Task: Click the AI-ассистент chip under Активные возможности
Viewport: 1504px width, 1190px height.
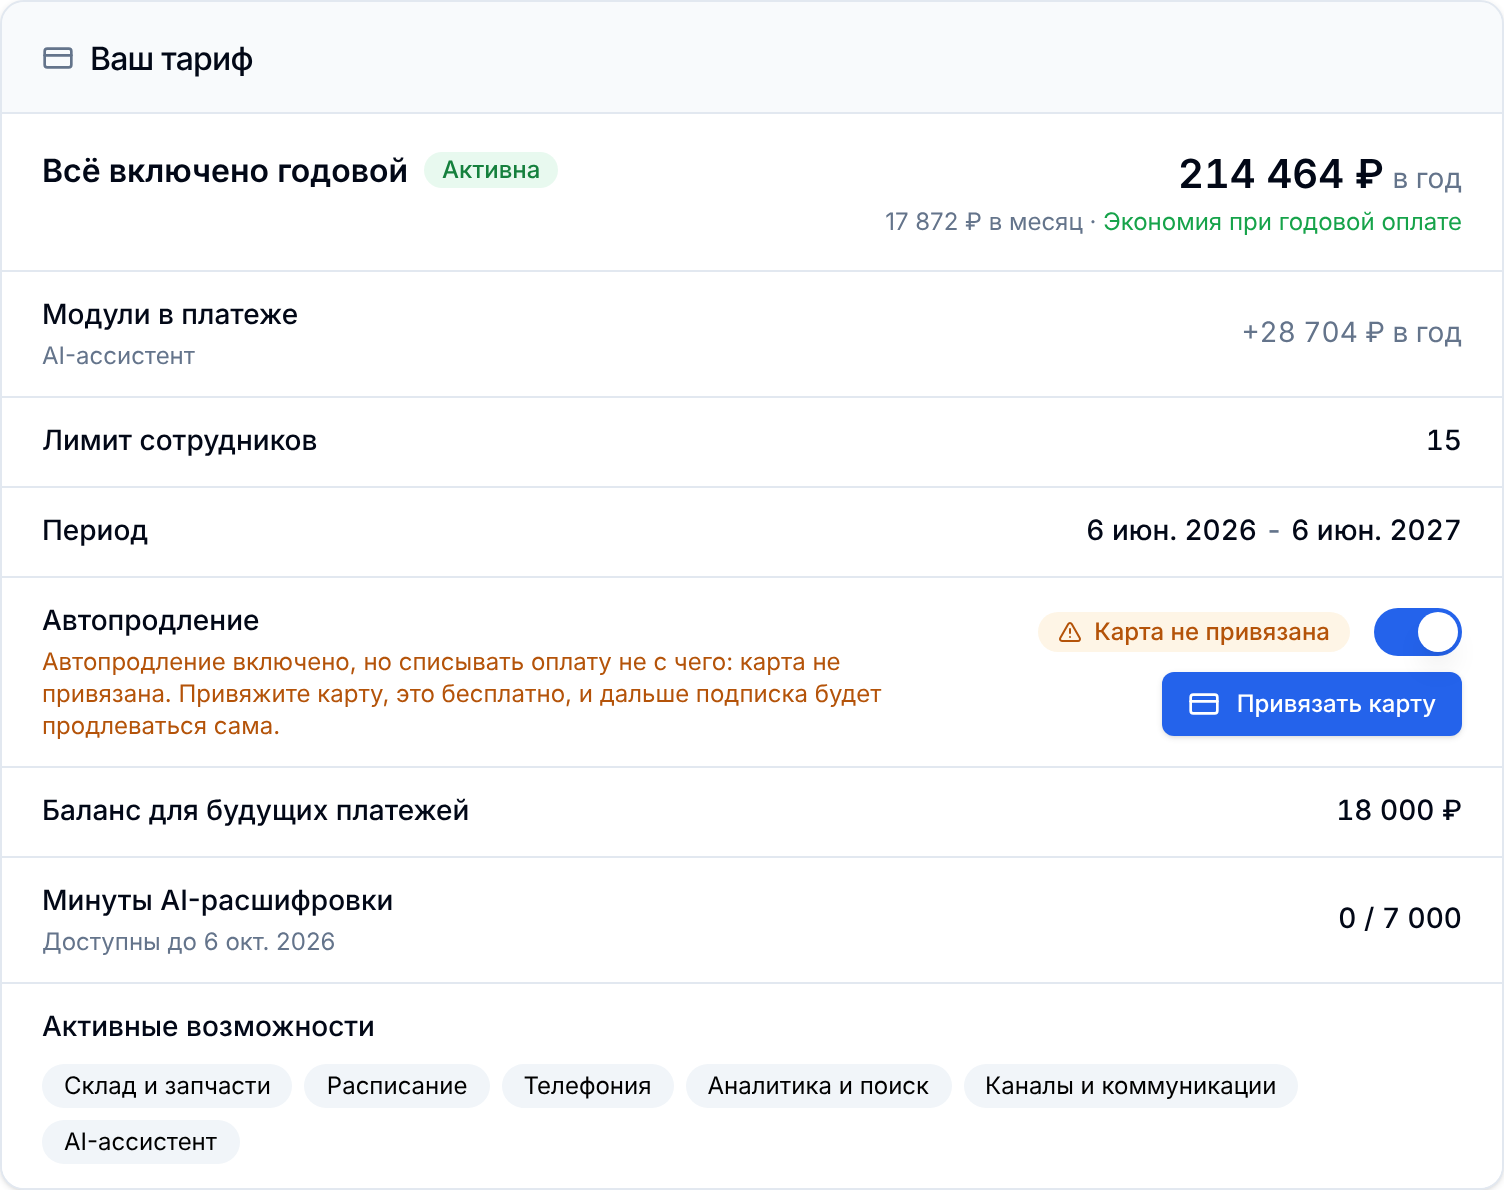Action: (x=141, y=1142)
